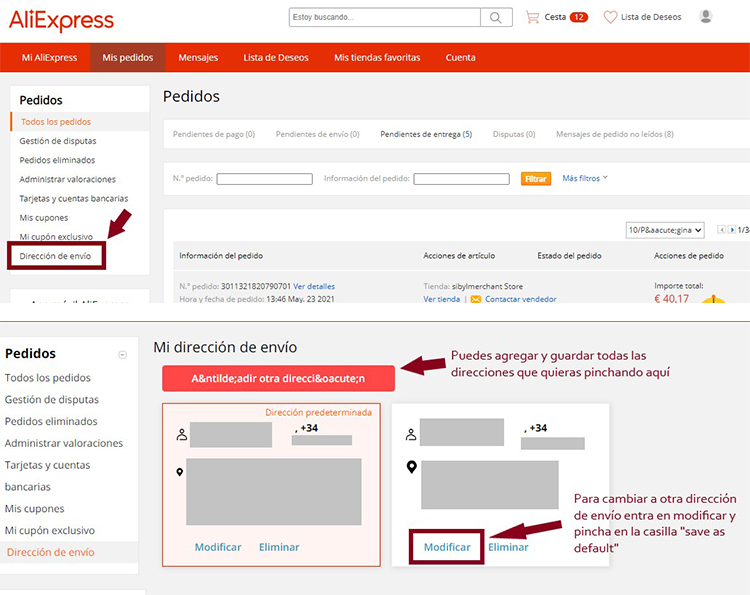The image size is (750, 595).
Task: Open Dirección de envío in upper sidebar
Action: pyautogui.click(x=55, y=256)
